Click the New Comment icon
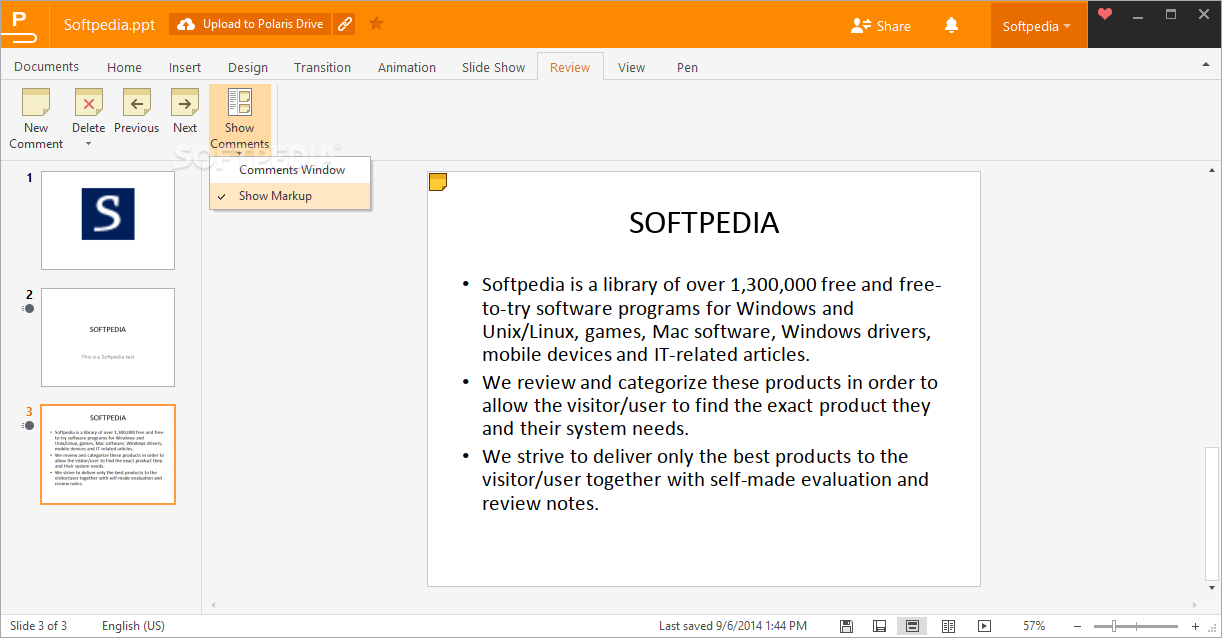The height and width of the screenshot is (638, 1222). click(x=36, y=103)
